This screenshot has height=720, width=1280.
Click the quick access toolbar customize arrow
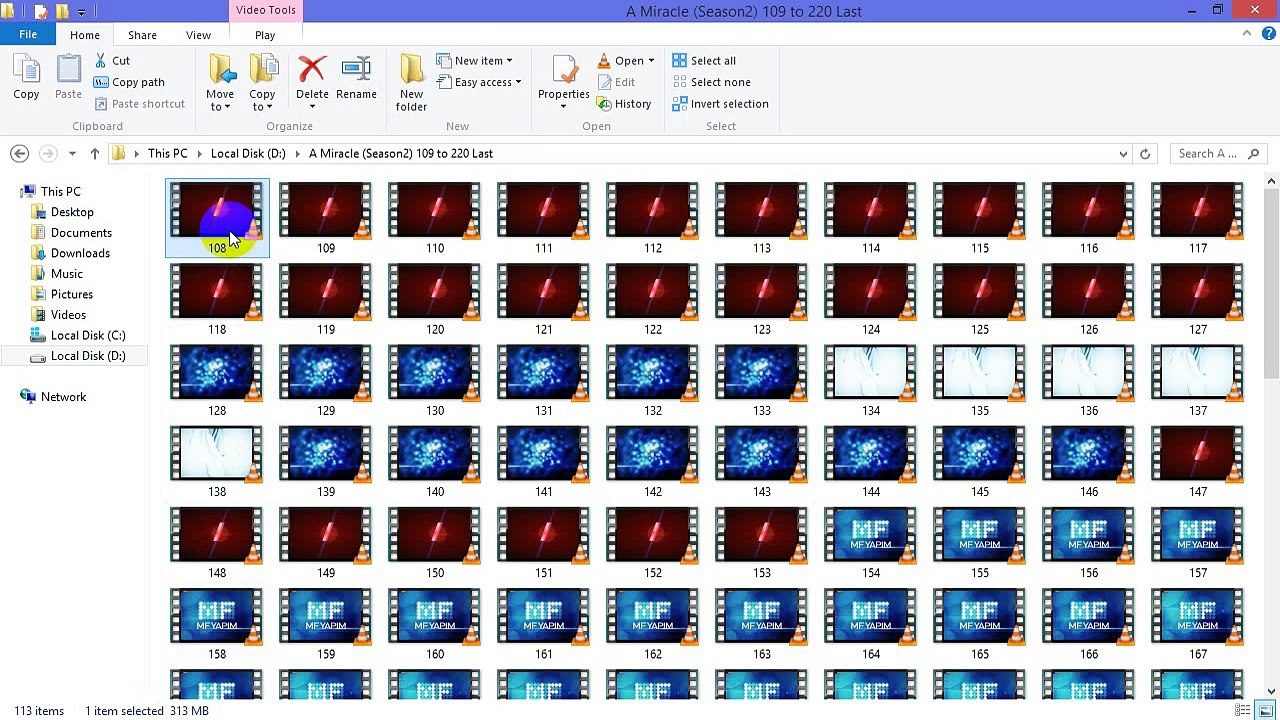[x=82, y=12]
